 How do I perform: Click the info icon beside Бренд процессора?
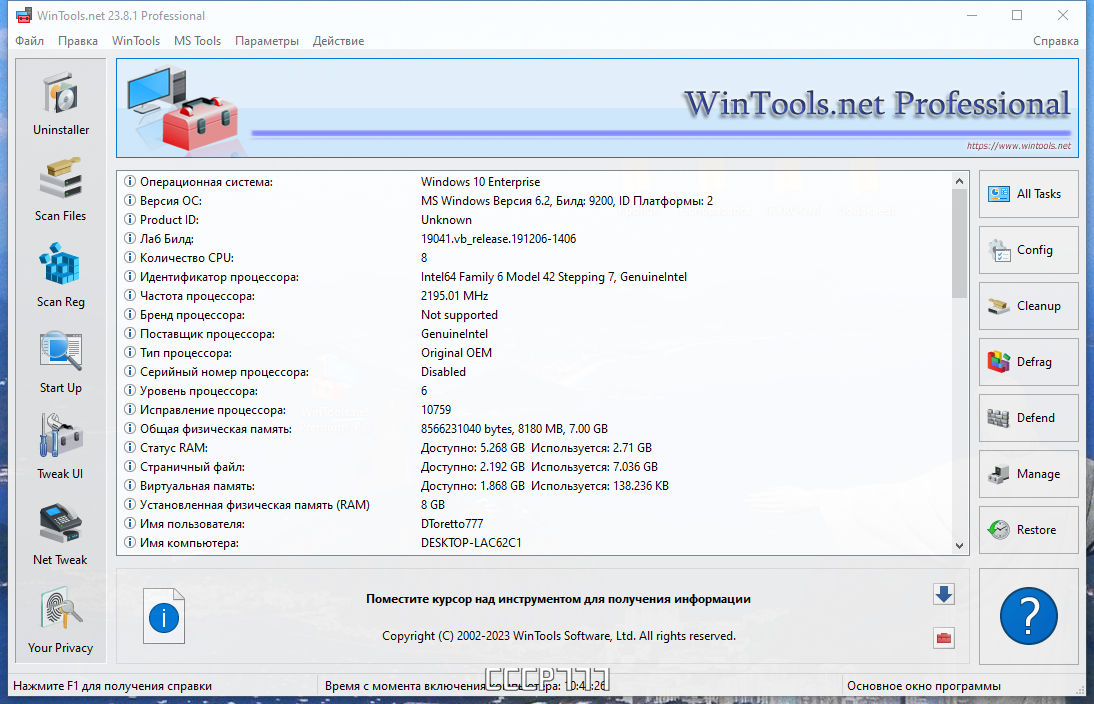coord(130,315)
